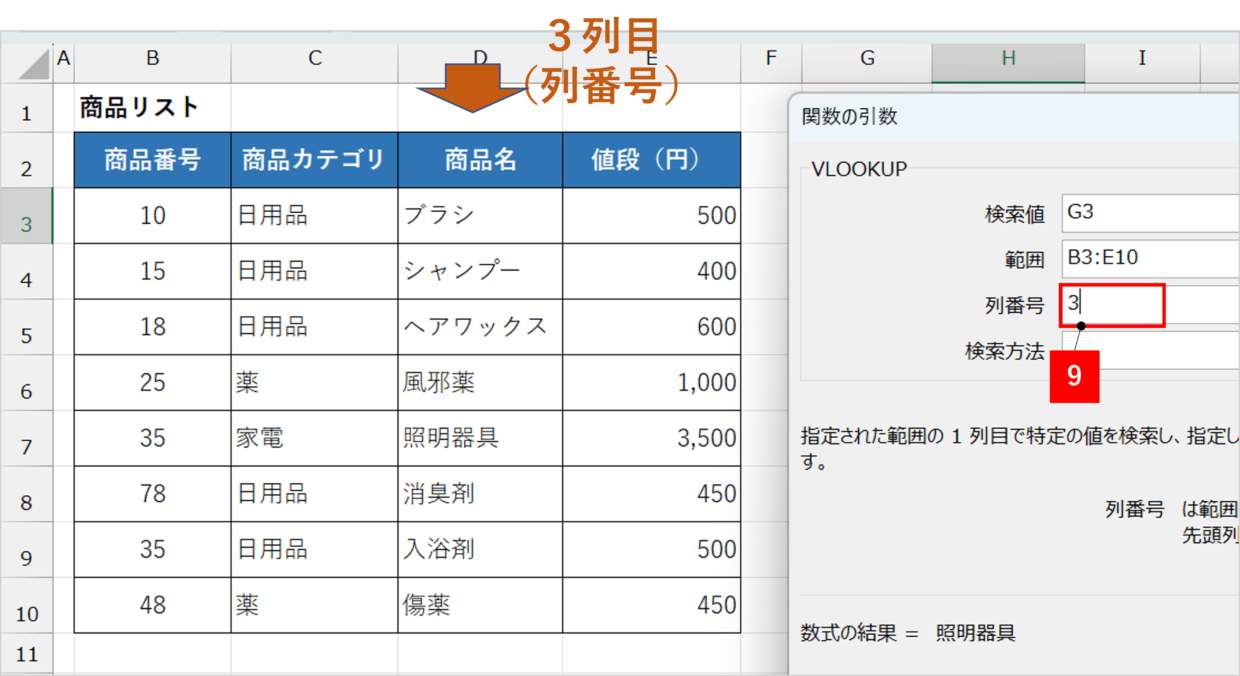Click the 日用品 category cell in the ブラシ row

coord(315,215)
